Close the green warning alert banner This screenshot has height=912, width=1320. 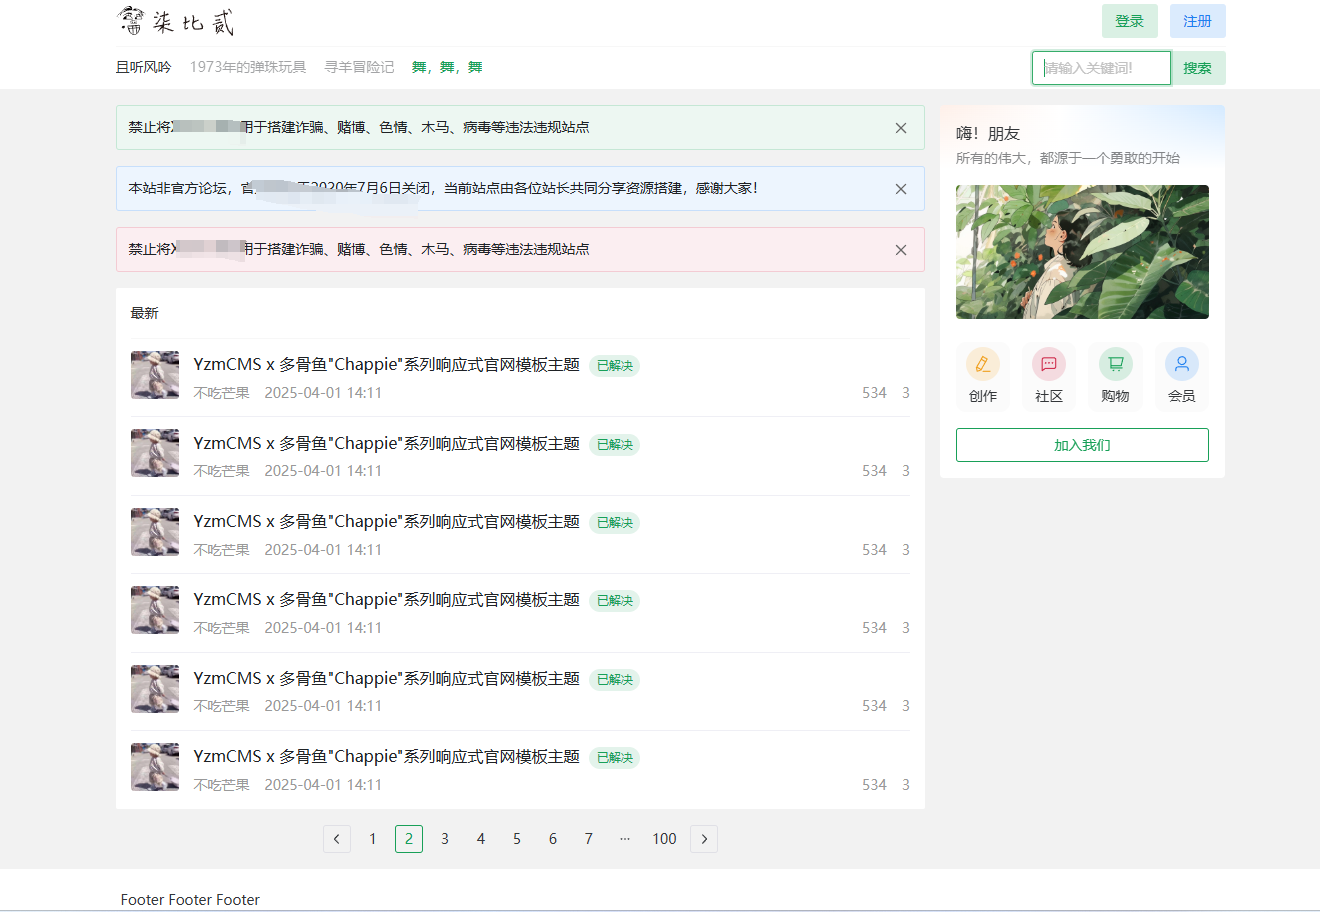click(900, 128)
